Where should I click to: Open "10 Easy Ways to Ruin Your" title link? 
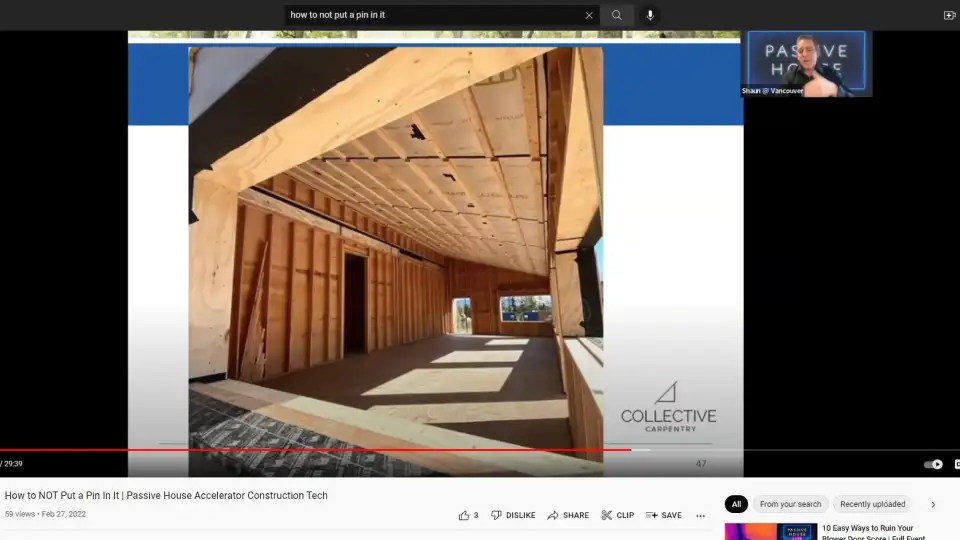867,528
